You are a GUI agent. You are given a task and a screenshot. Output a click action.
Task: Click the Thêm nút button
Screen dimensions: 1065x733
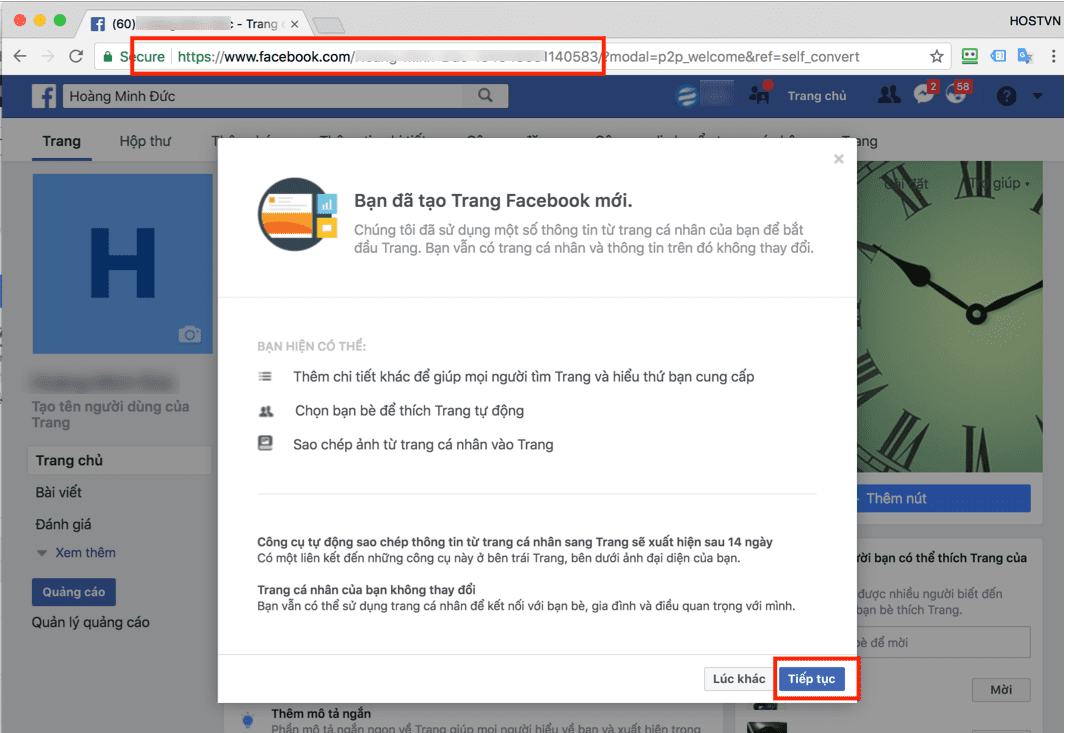pos(944,499)
